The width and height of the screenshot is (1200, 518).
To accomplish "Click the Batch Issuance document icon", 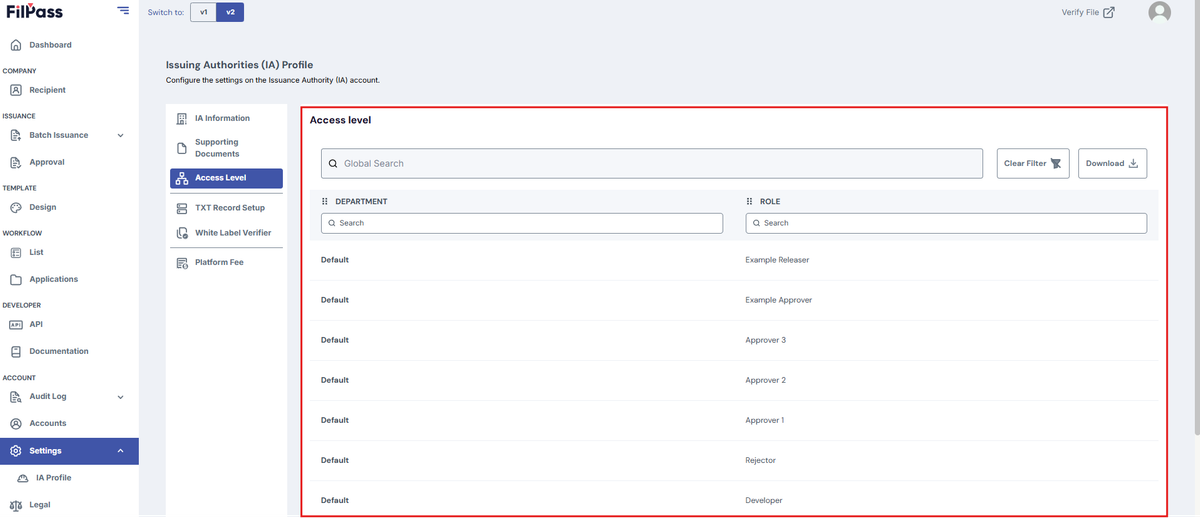I will (x=16, y=135).
